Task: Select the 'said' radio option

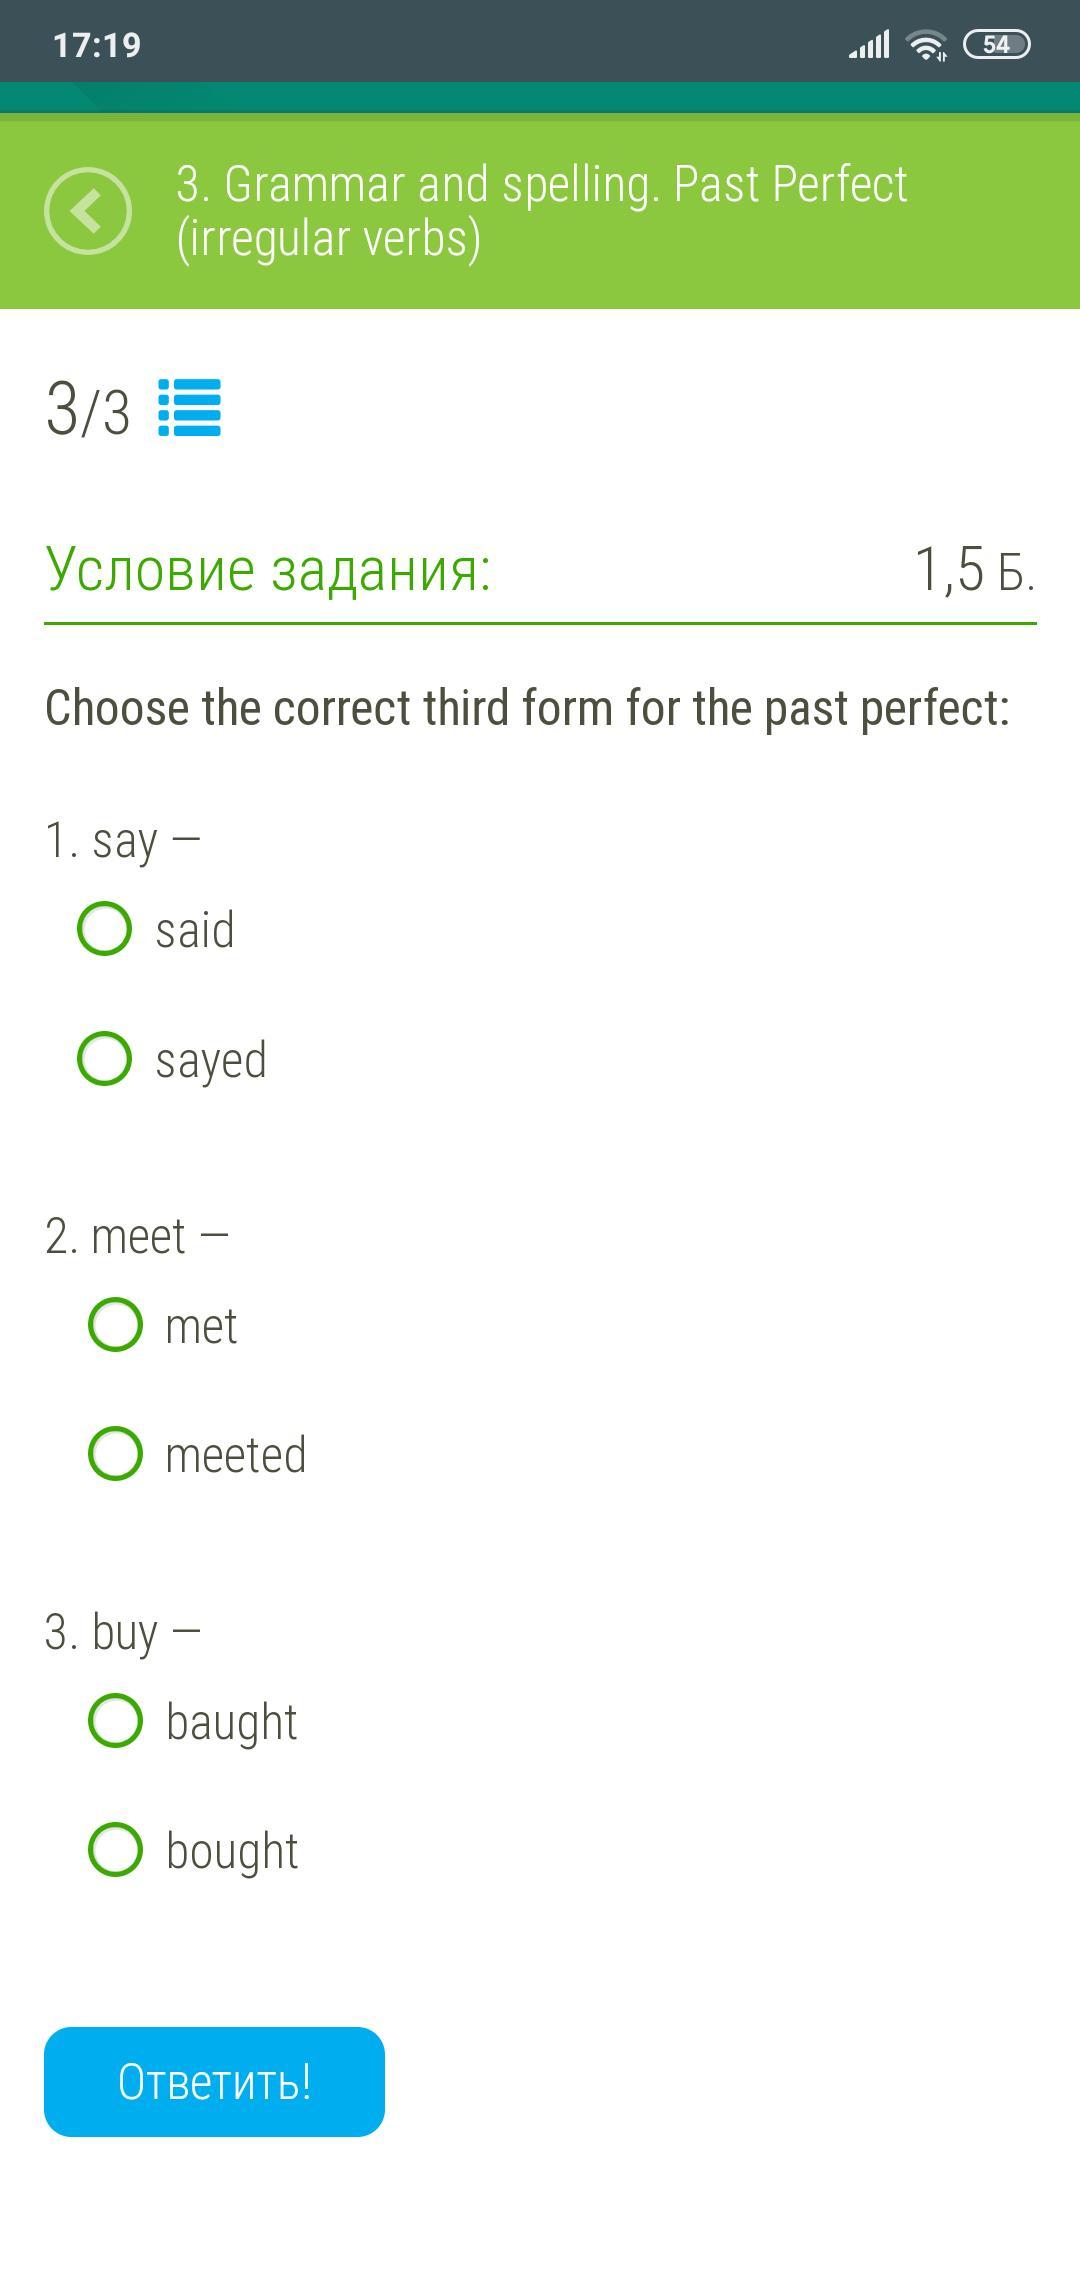Action: click(x=105, y=929)
